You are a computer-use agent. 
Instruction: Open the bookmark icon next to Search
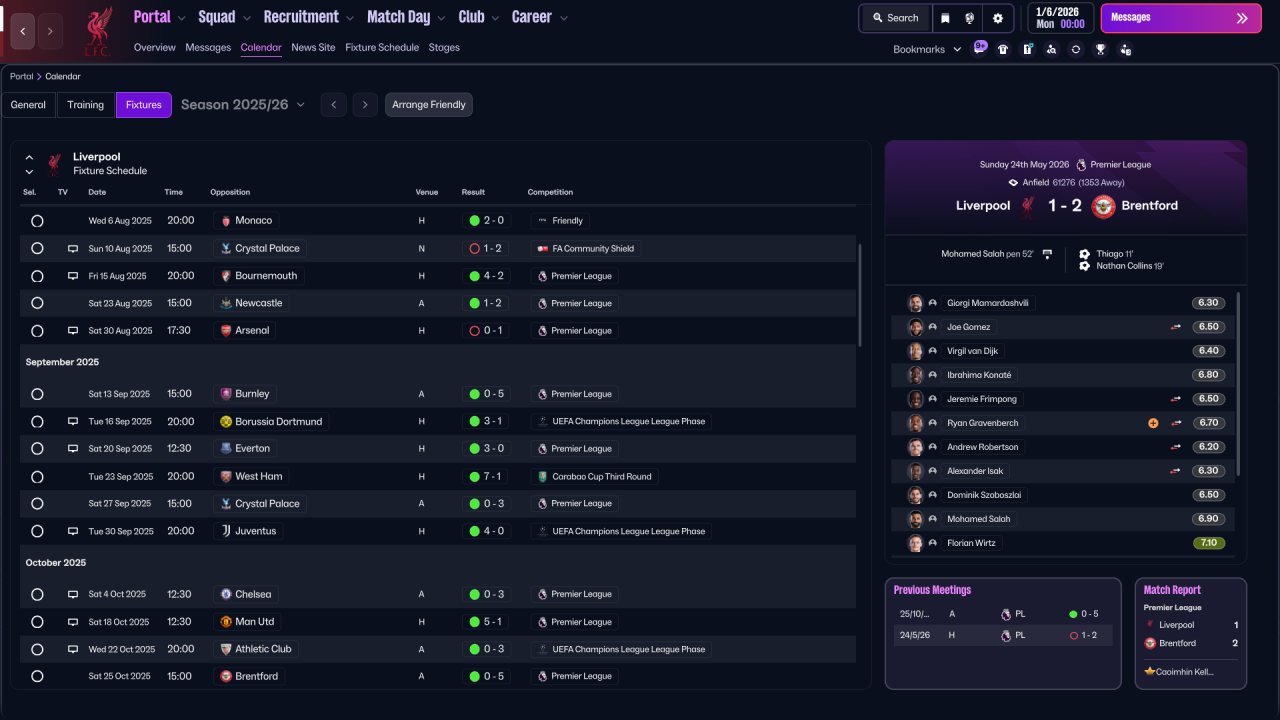(945, 18)
